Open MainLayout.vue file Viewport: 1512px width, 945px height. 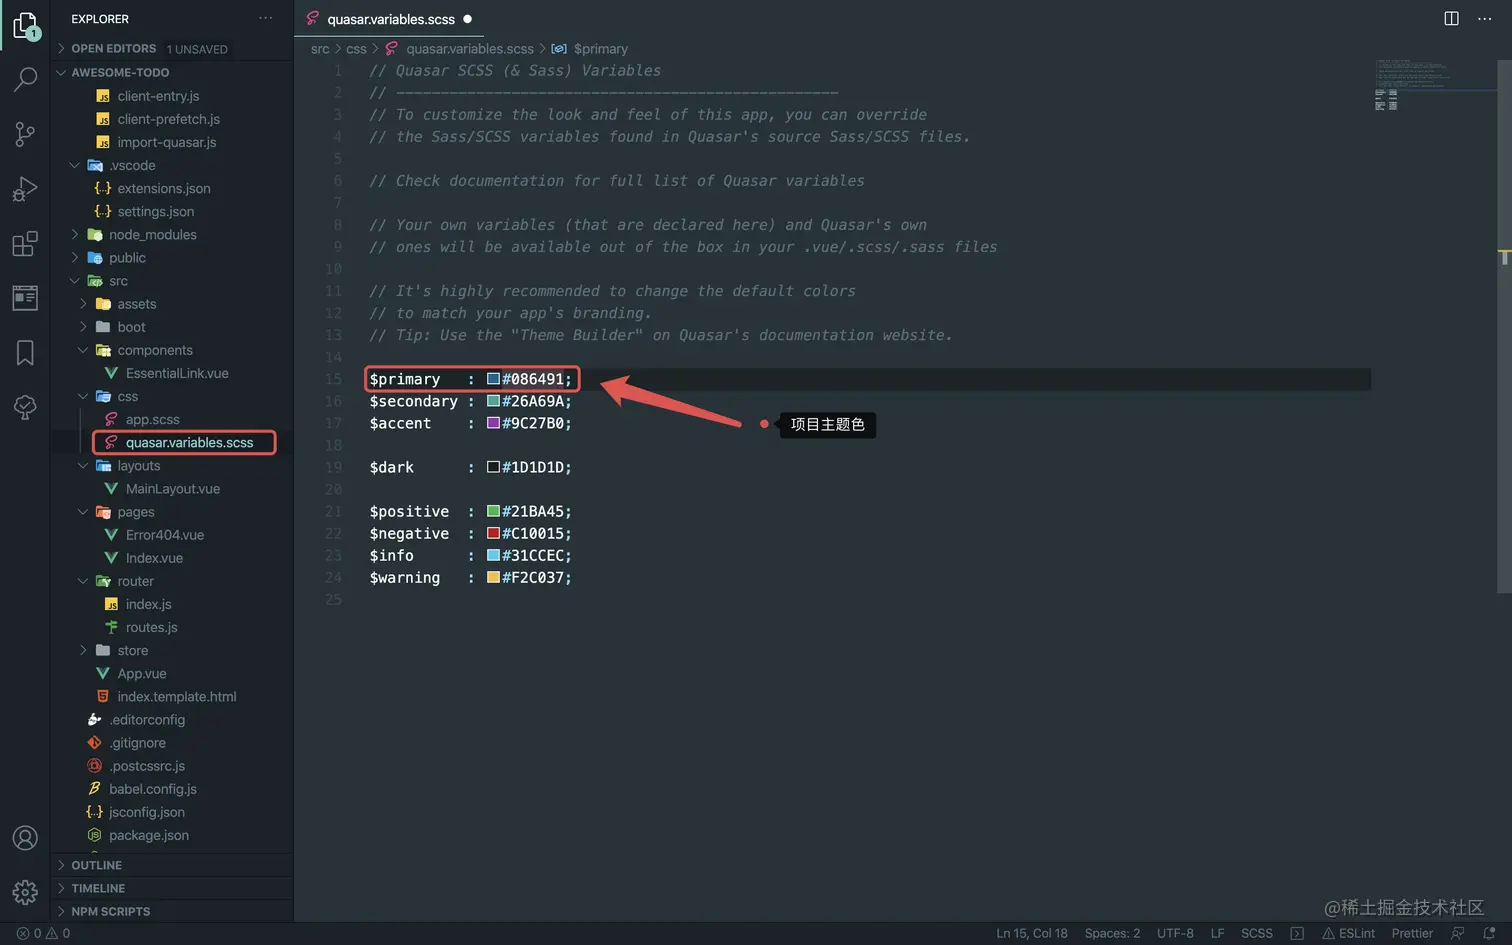click(x=172, y=488)
